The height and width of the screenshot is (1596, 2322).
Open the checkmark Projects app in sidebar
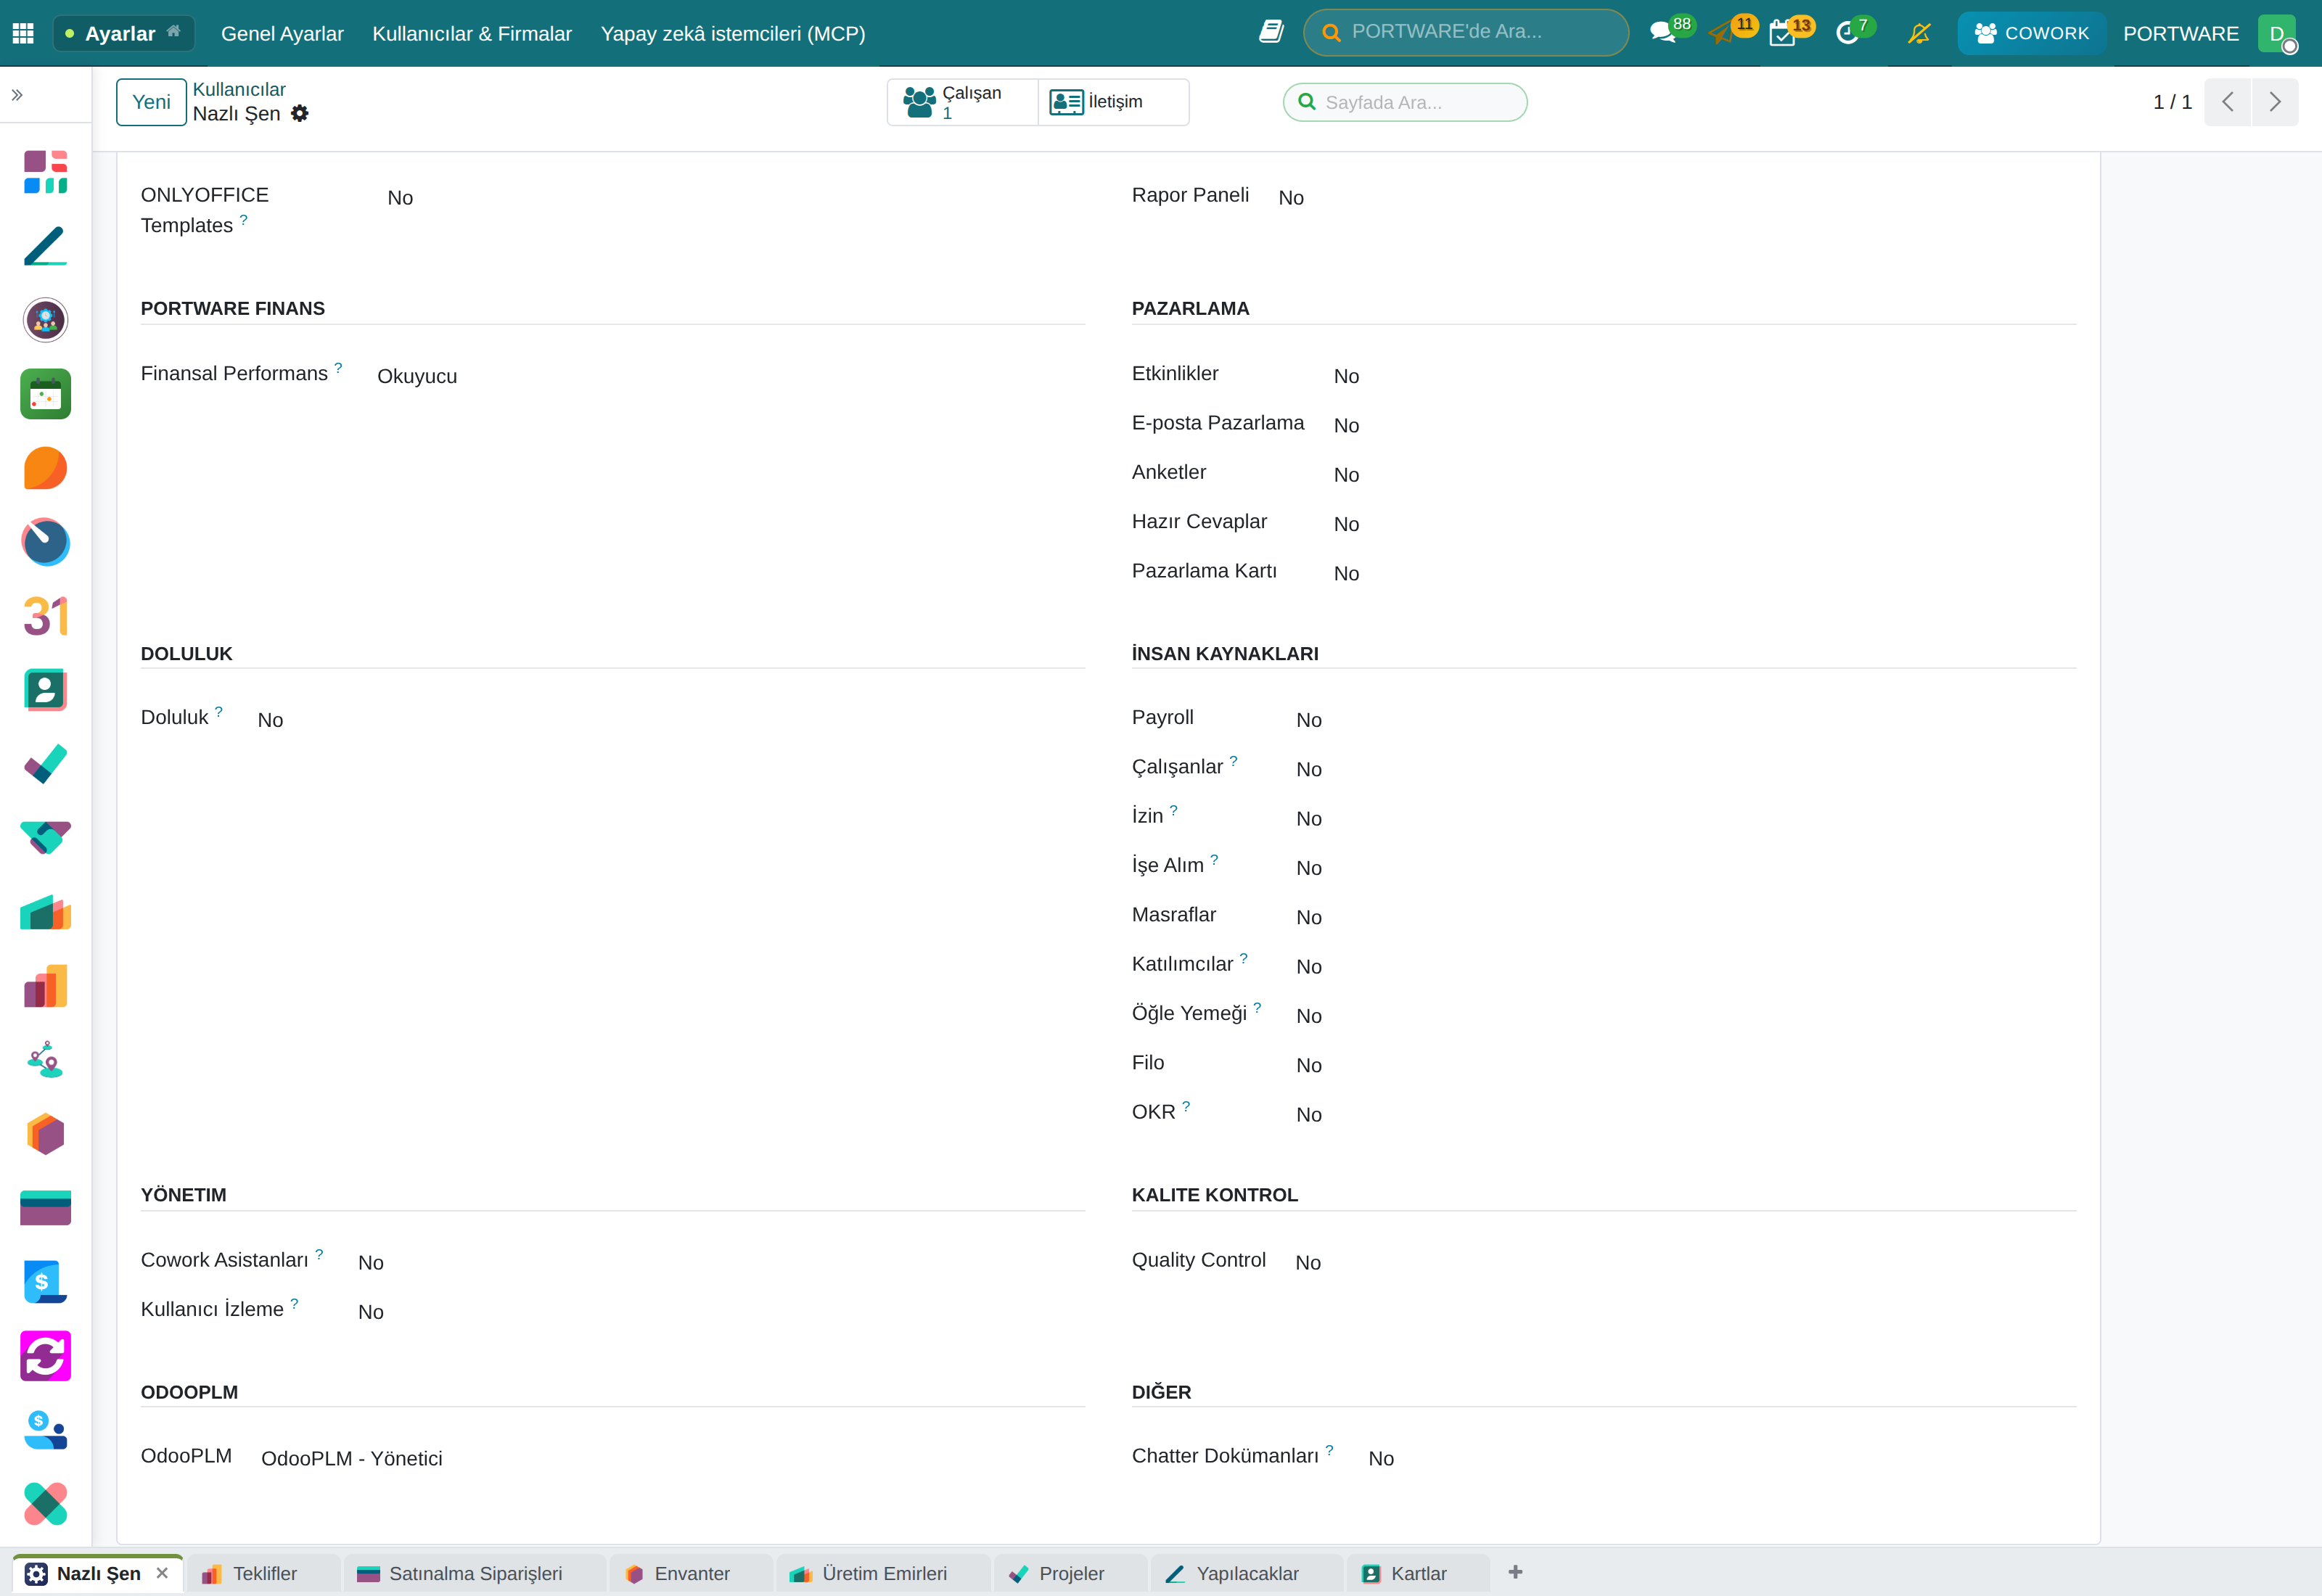(45, 764)
